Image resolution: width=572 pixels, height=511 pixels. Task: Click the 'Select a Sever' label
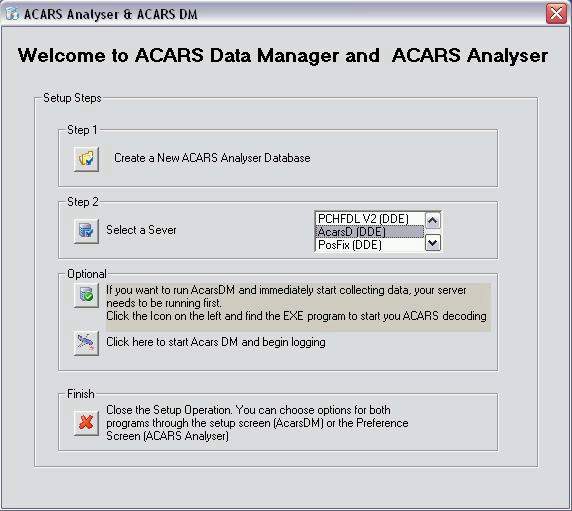pyautogui.click(x=141, y=230)
